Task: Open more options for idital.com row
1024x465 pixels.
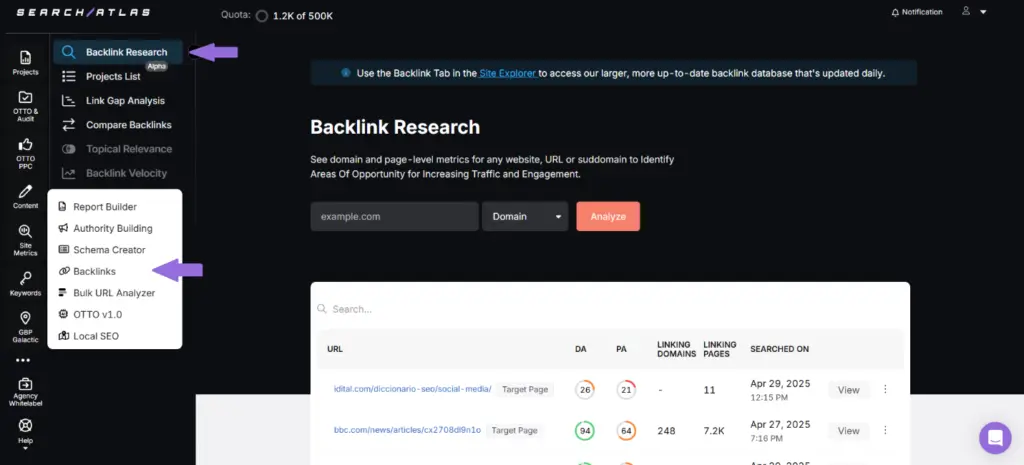Action: coord(886,389)
